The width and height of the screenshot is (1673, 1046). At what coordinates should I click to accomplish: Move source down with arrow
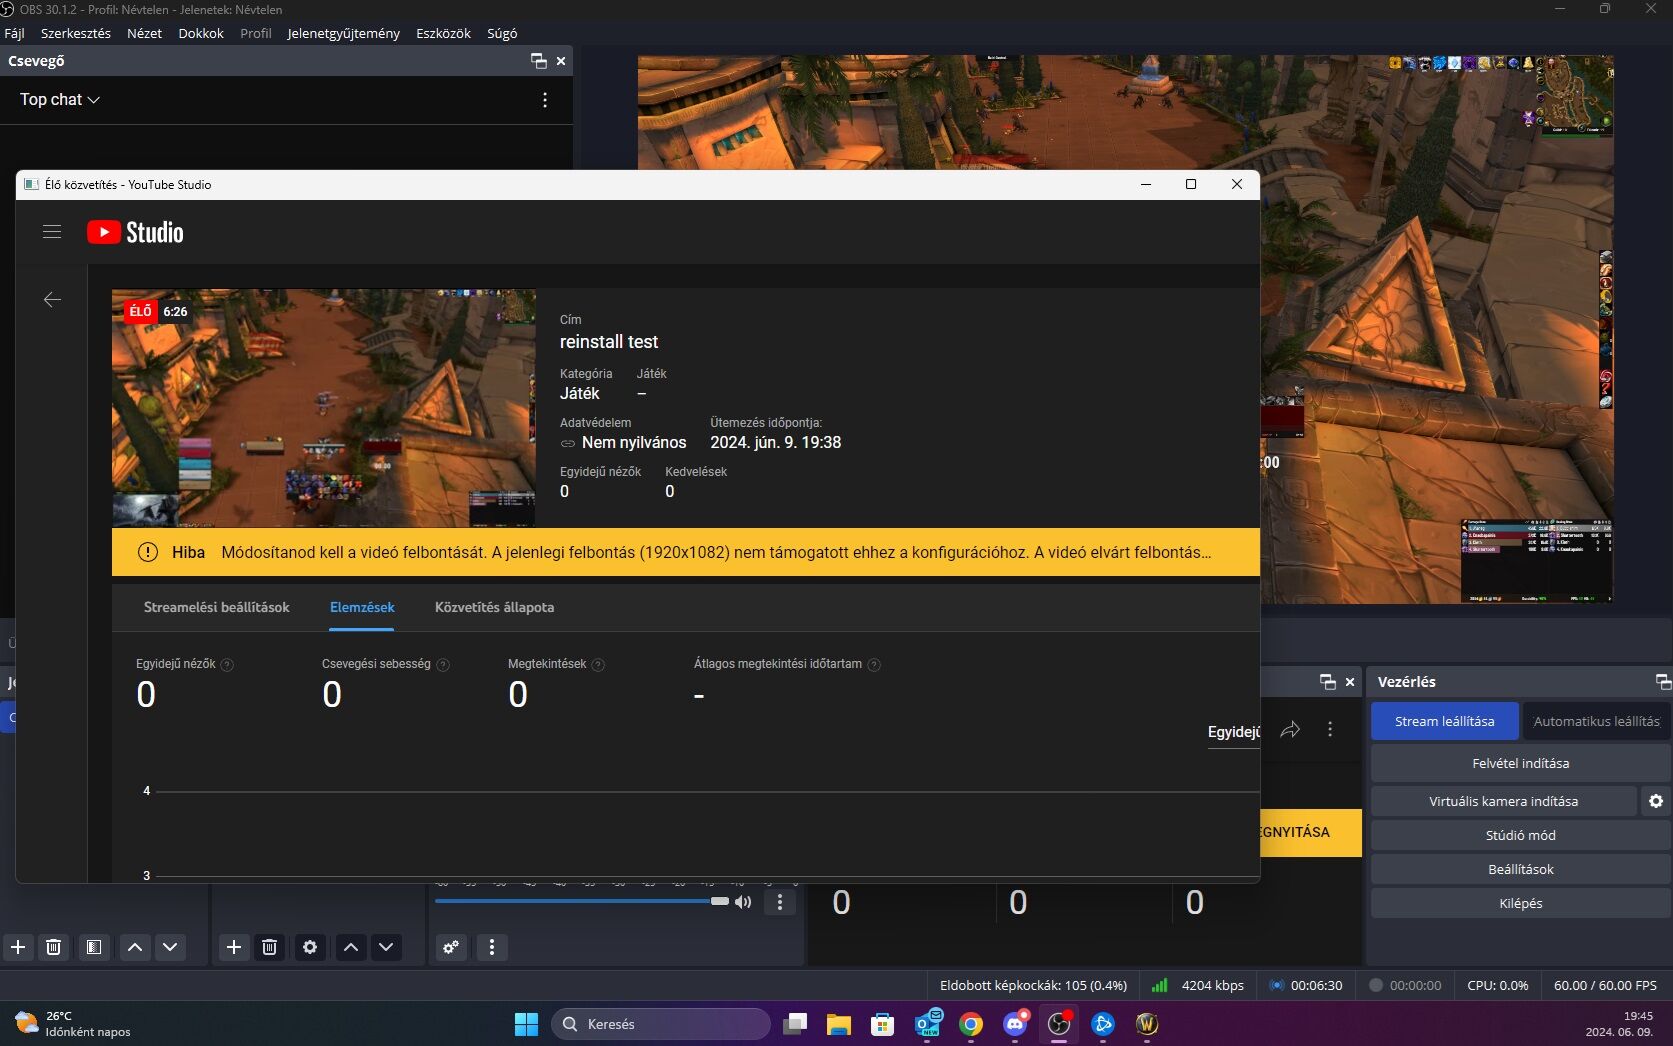tap(386, 947)
